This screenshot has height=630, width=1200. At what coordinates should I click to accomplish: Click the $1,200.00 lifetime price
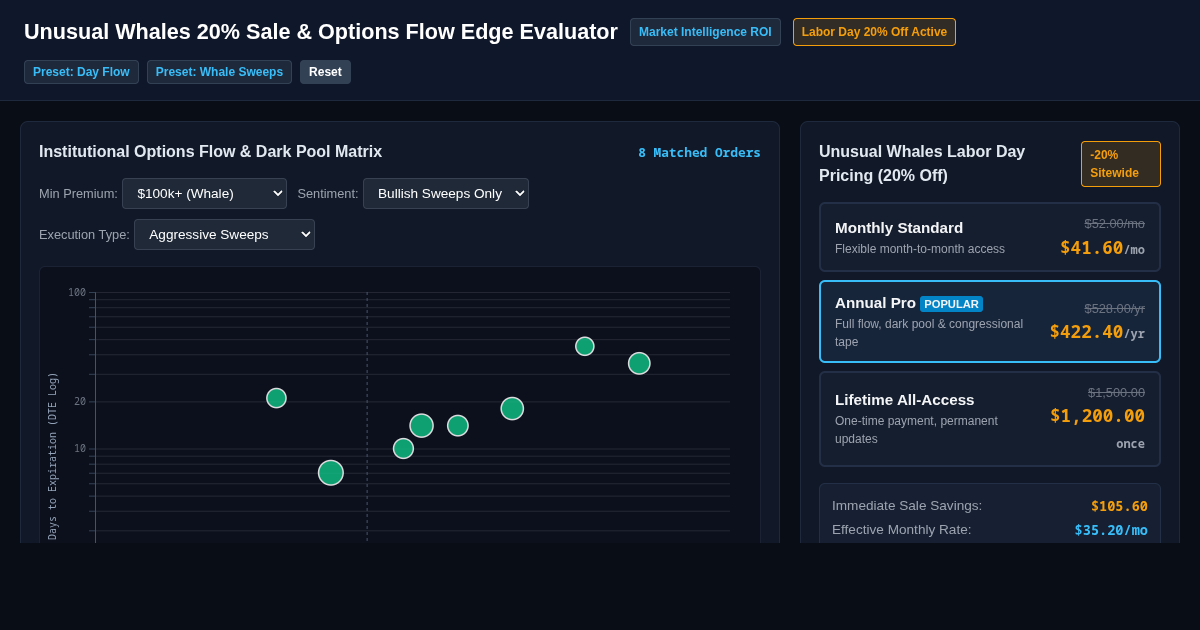point(1097,416)
